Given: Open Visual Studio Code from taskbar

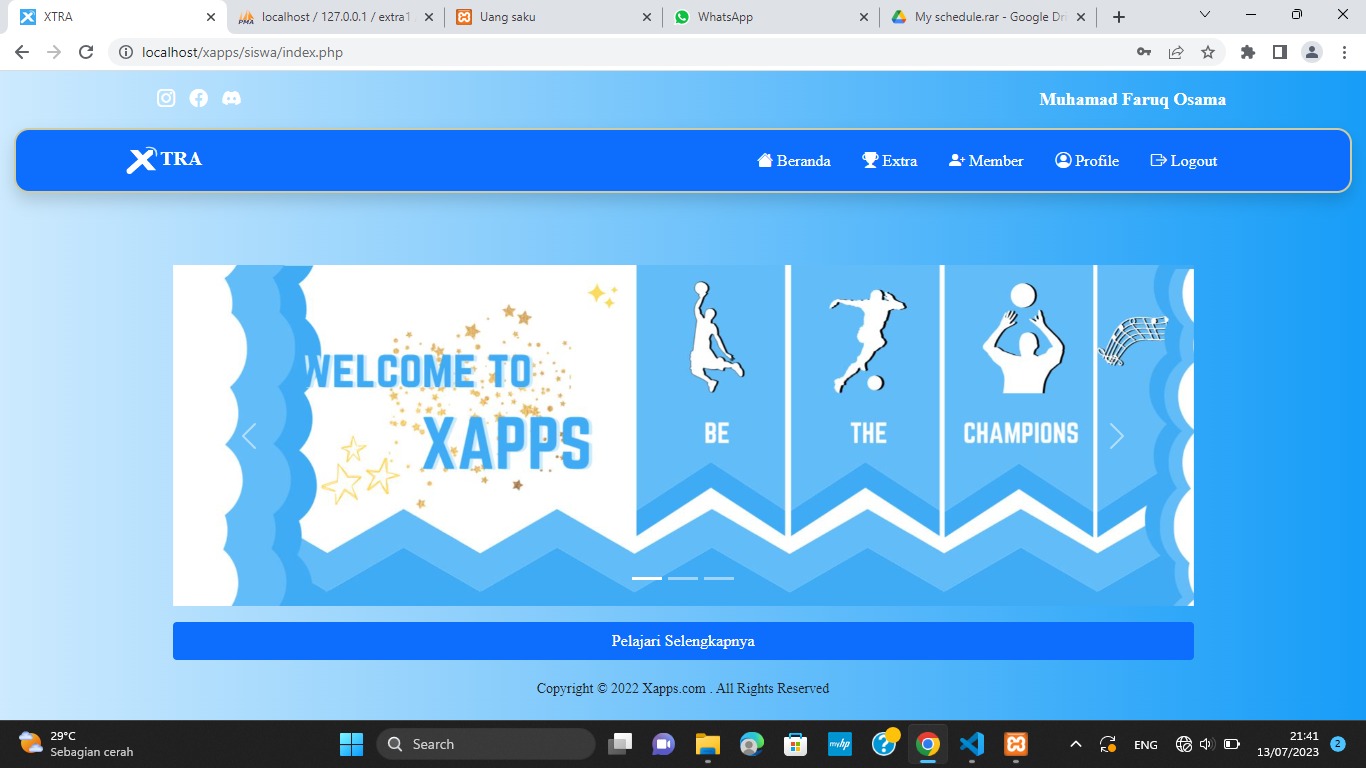Looking at the screenshot, I should (x=971, y=744).
